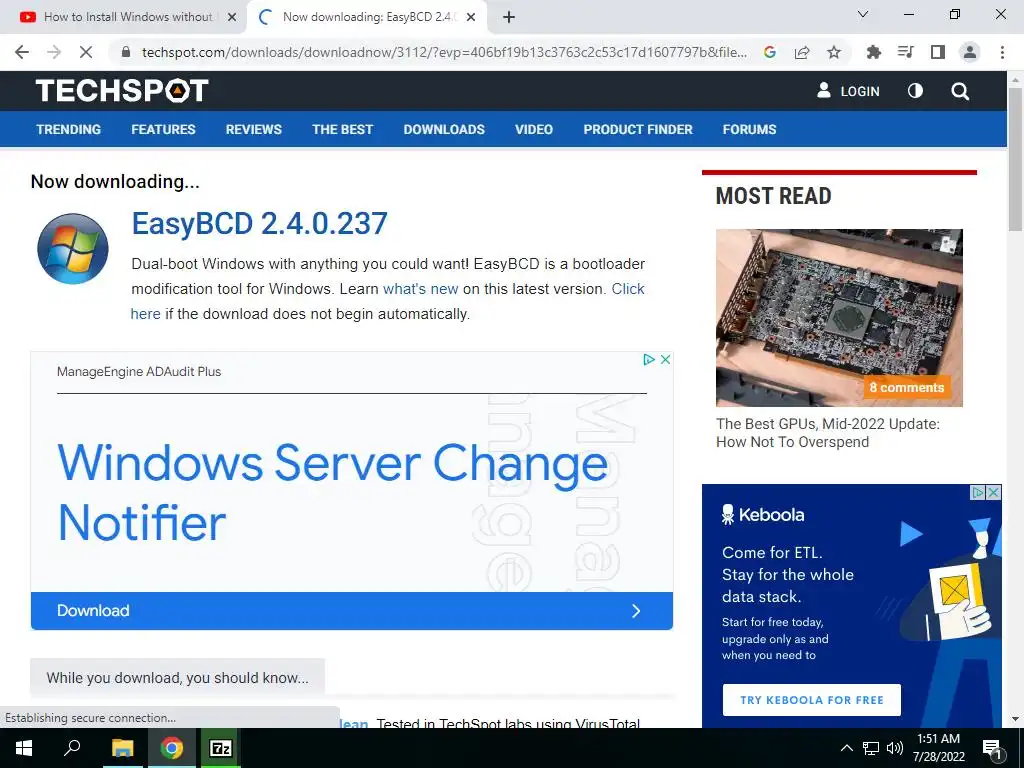The height and width of the screenshot is (768, 1024).
Task: Toggle TechSpot dark mode contrast icon
Action: 916,91
